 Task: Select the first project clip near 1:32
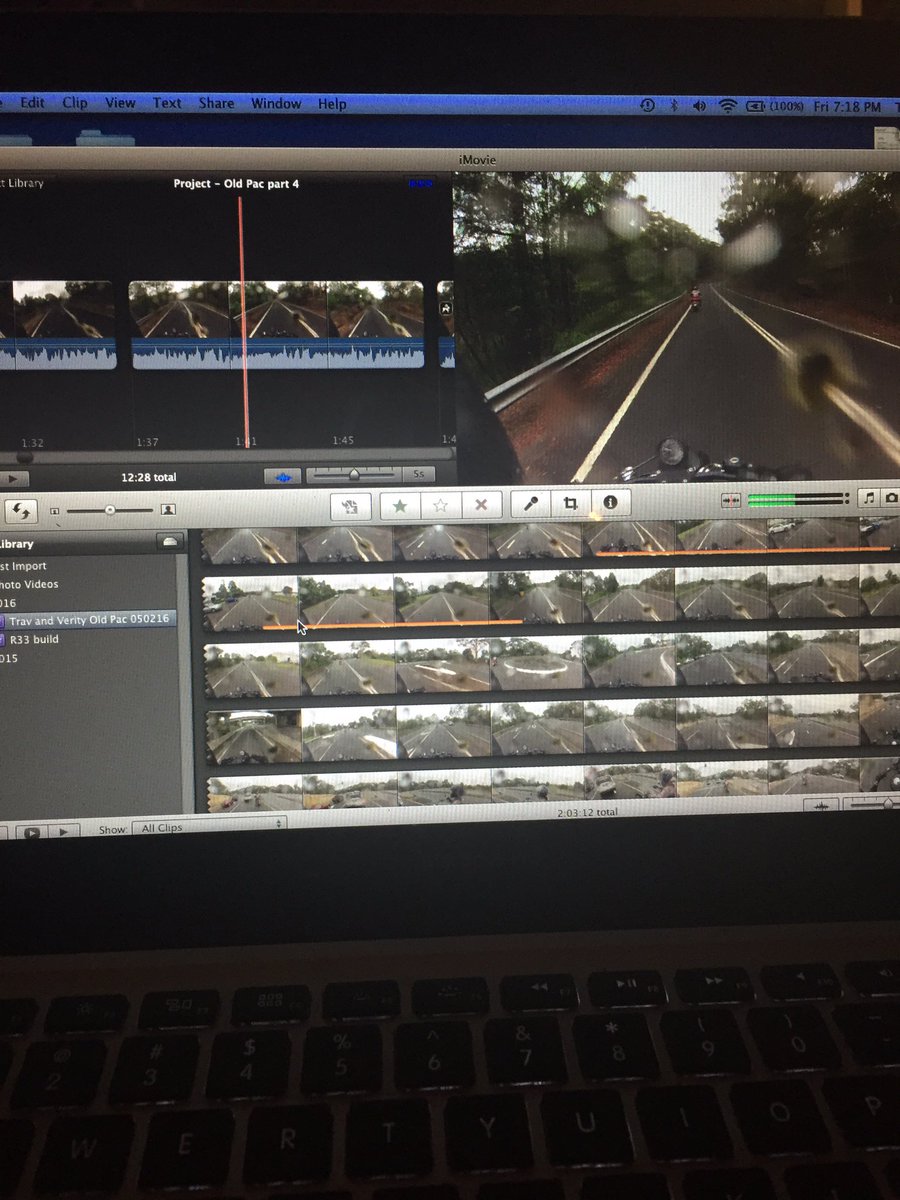coord(57,325)
